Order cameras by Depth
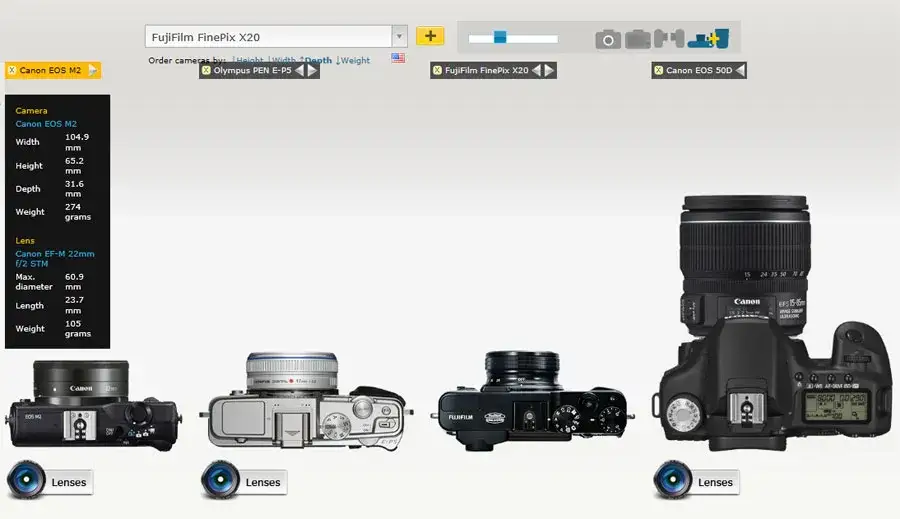This screenshot has width=900, height=519. click(x=318, y=60)
